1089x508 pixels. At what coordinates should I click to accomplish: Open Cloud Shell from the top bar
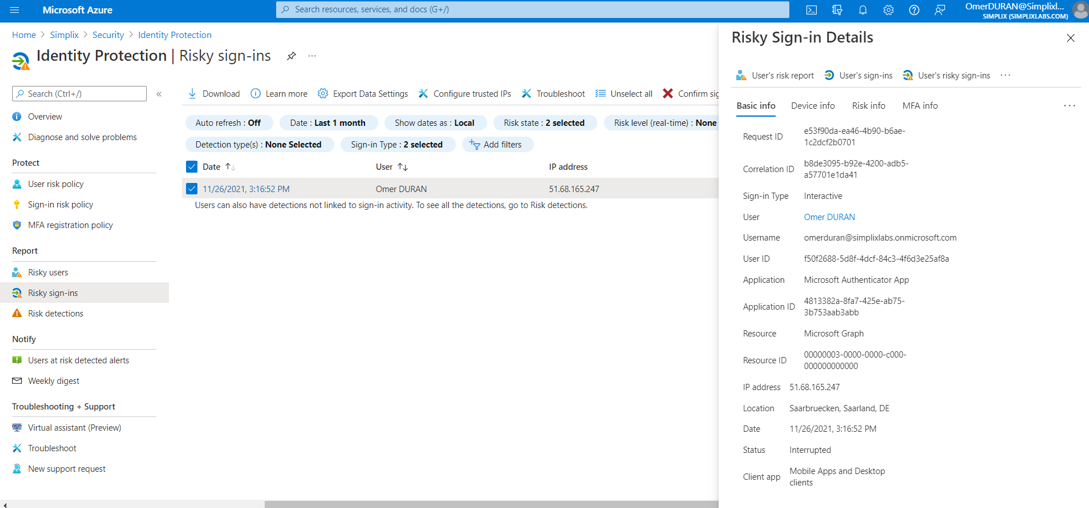810,10
